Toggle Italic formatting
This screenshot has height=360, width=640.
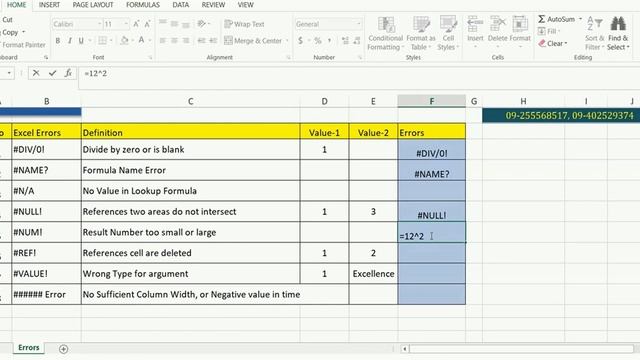tap(69, 40)
